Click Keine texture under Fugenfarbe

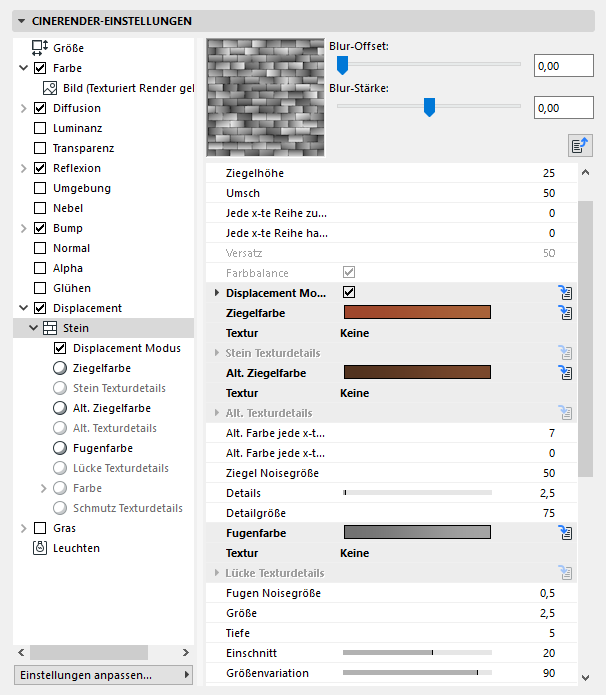tap(354, 553)
